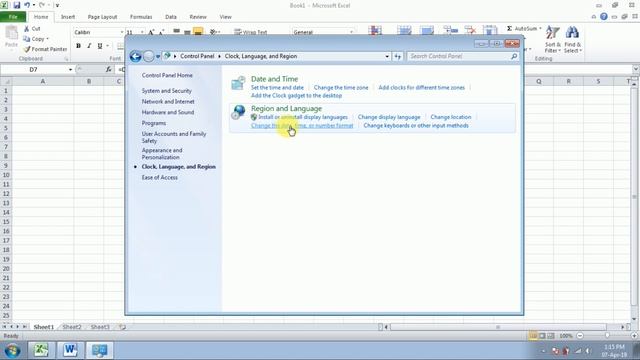Click the Cut scissors icon in Excel
Image resolution: width=640 pixels, height=360 pixels.
click(27, 29)
